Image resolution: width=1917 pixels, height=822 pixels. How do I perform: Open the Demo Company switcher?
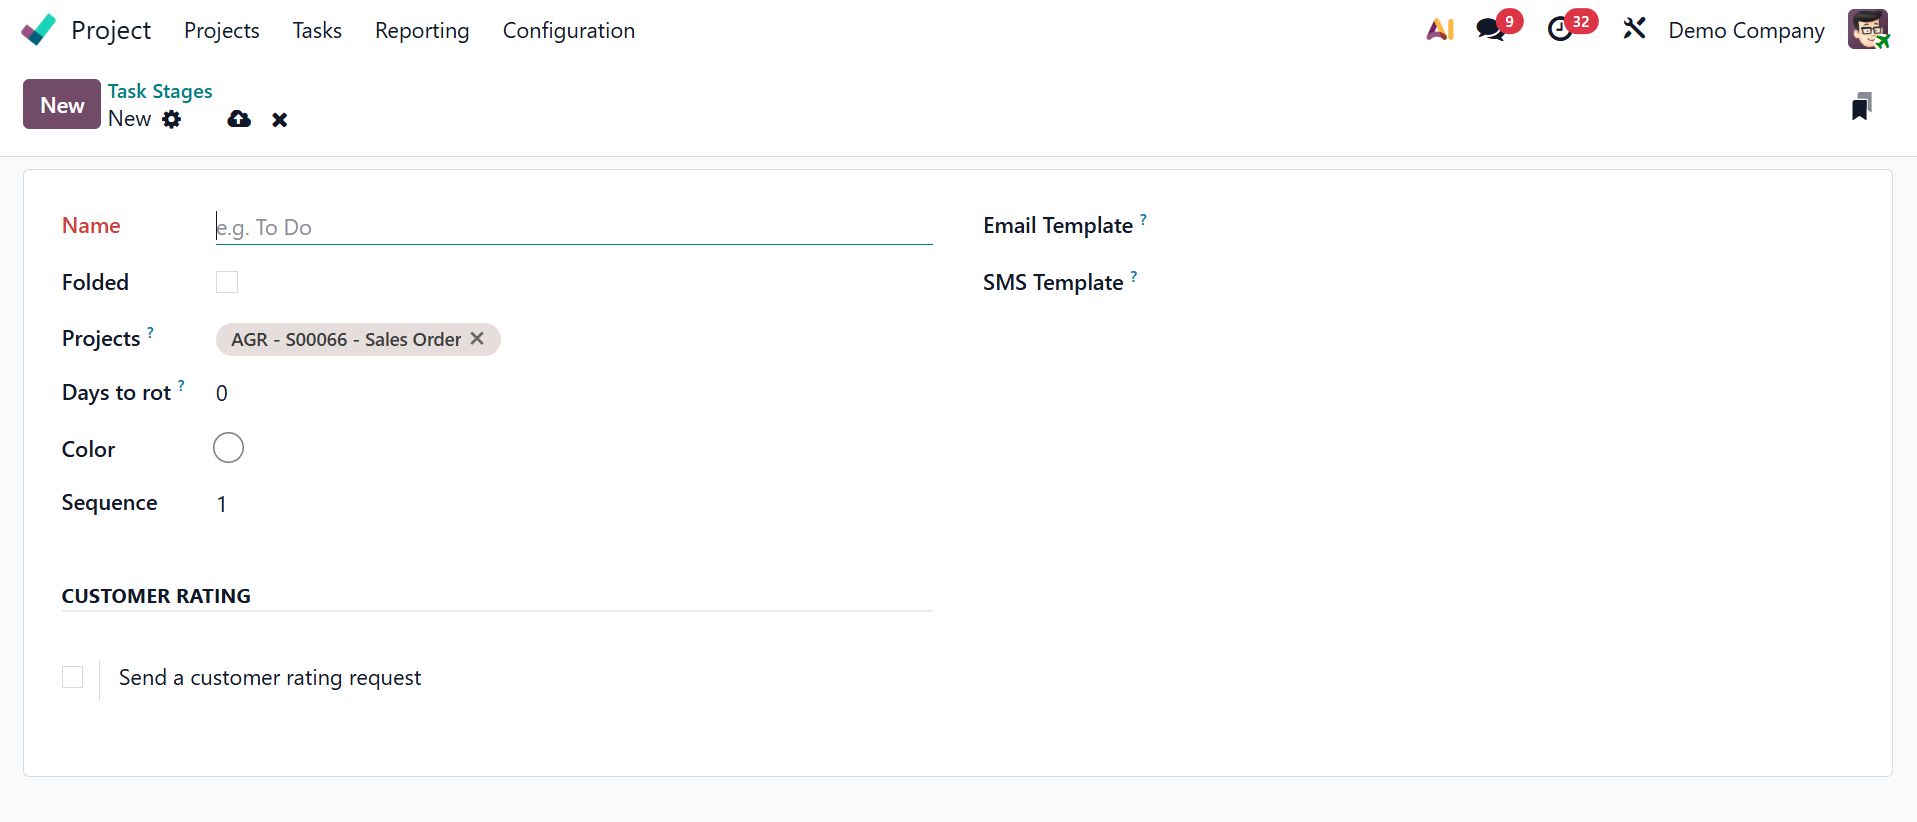(1746, 31)
